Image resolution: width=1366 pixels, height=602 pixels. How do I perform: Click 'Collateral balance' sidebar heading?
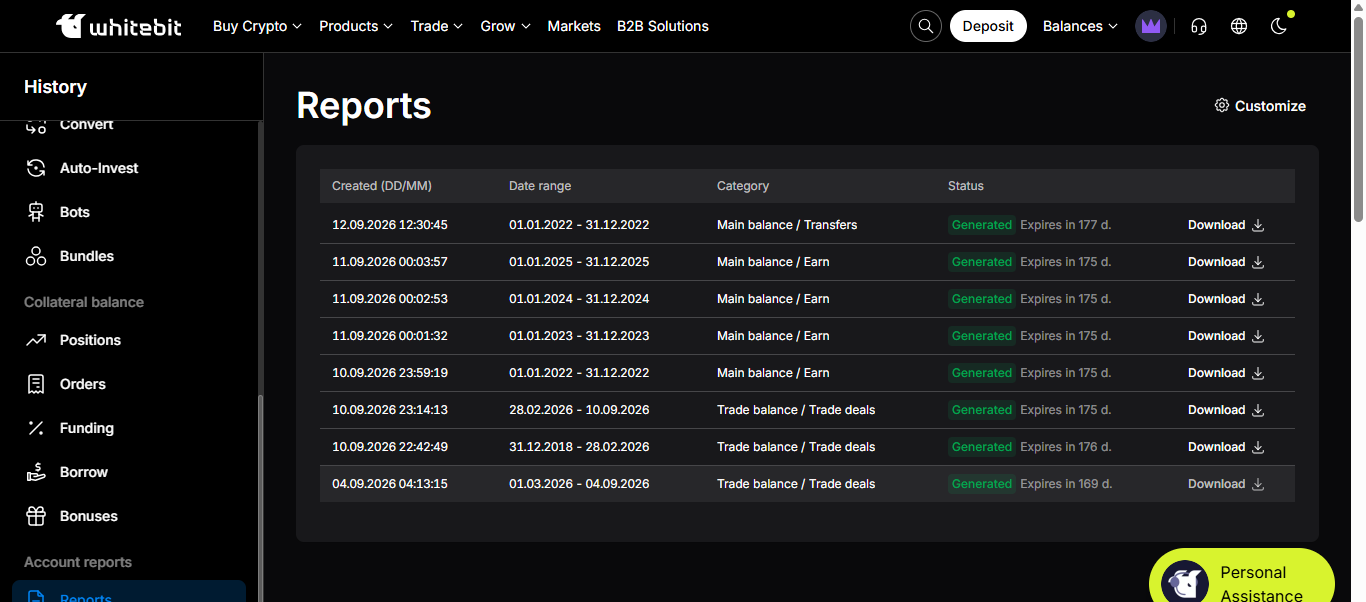click(84, 302)
